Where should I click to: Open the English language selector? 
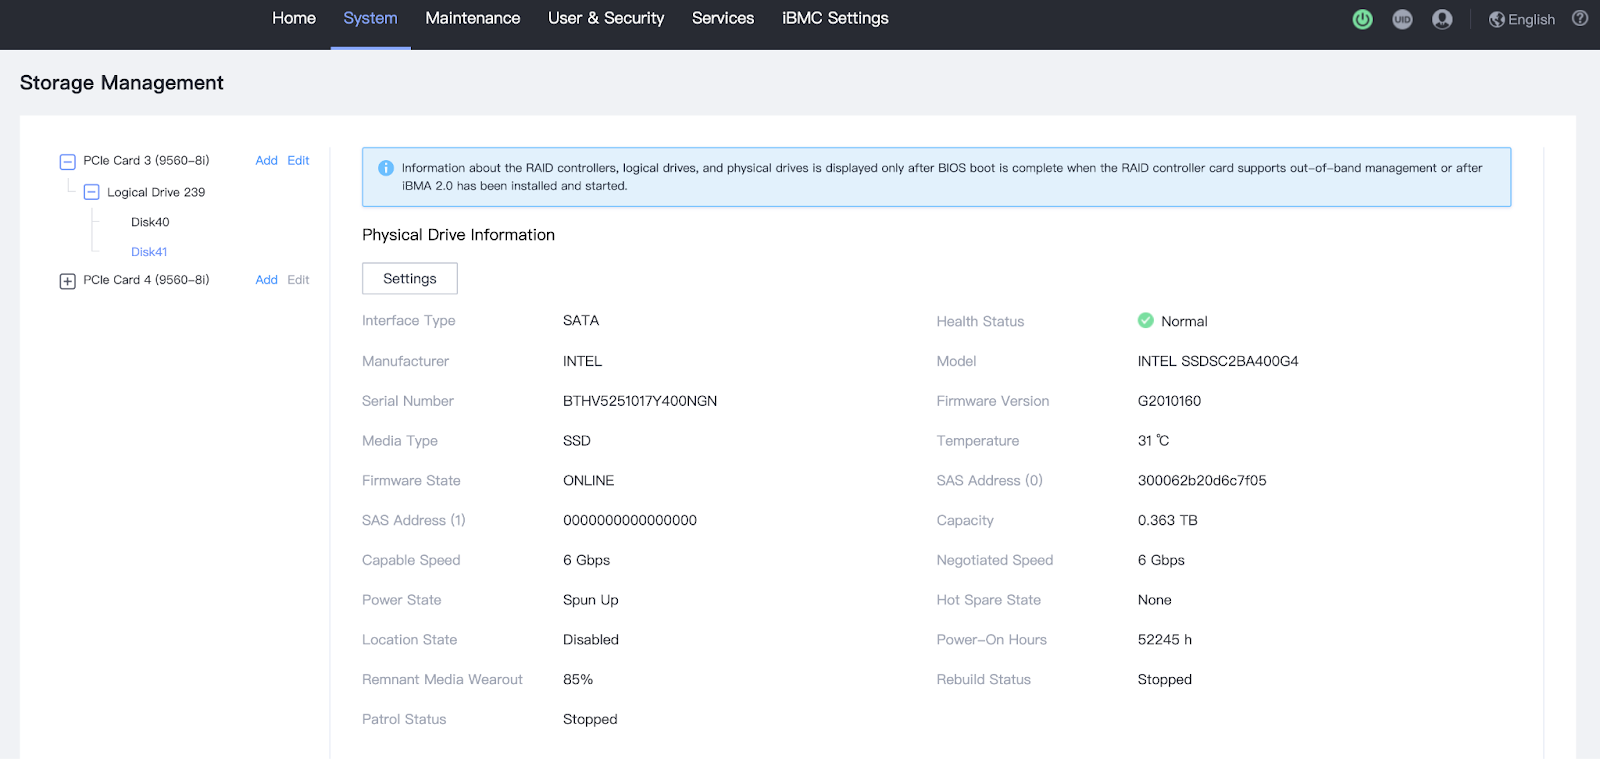1522,19
